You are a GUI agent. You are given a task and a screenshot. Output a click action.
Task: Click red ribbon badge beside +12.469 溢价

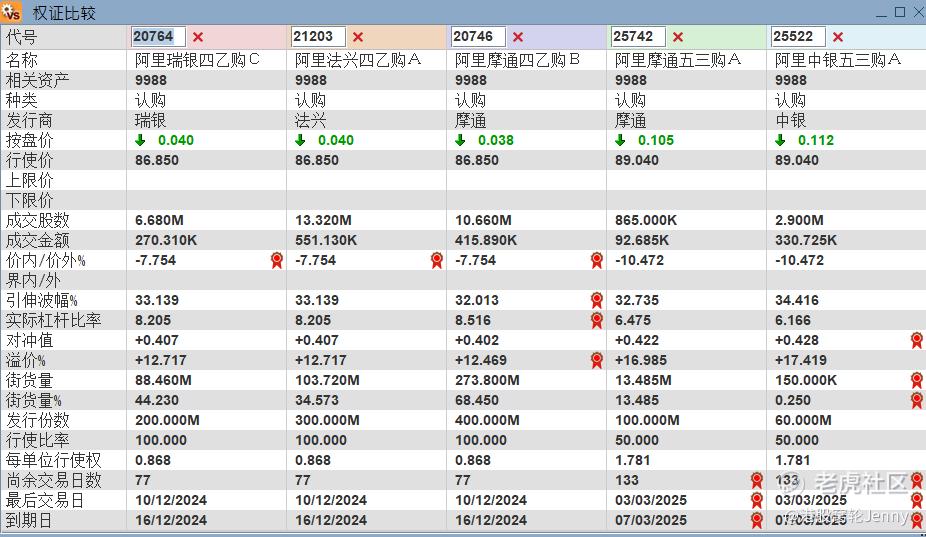pyautogui.click(x=596, y=360)
